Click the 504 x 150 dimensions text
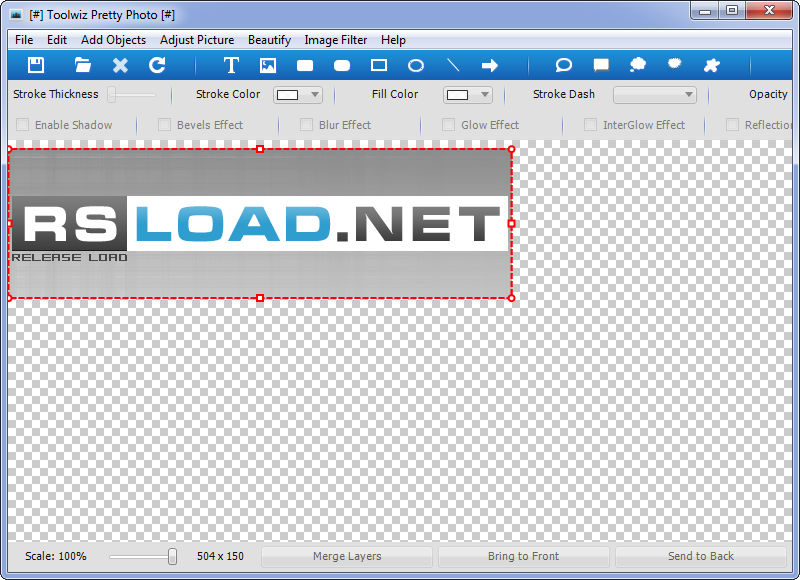 coord(220,556)
